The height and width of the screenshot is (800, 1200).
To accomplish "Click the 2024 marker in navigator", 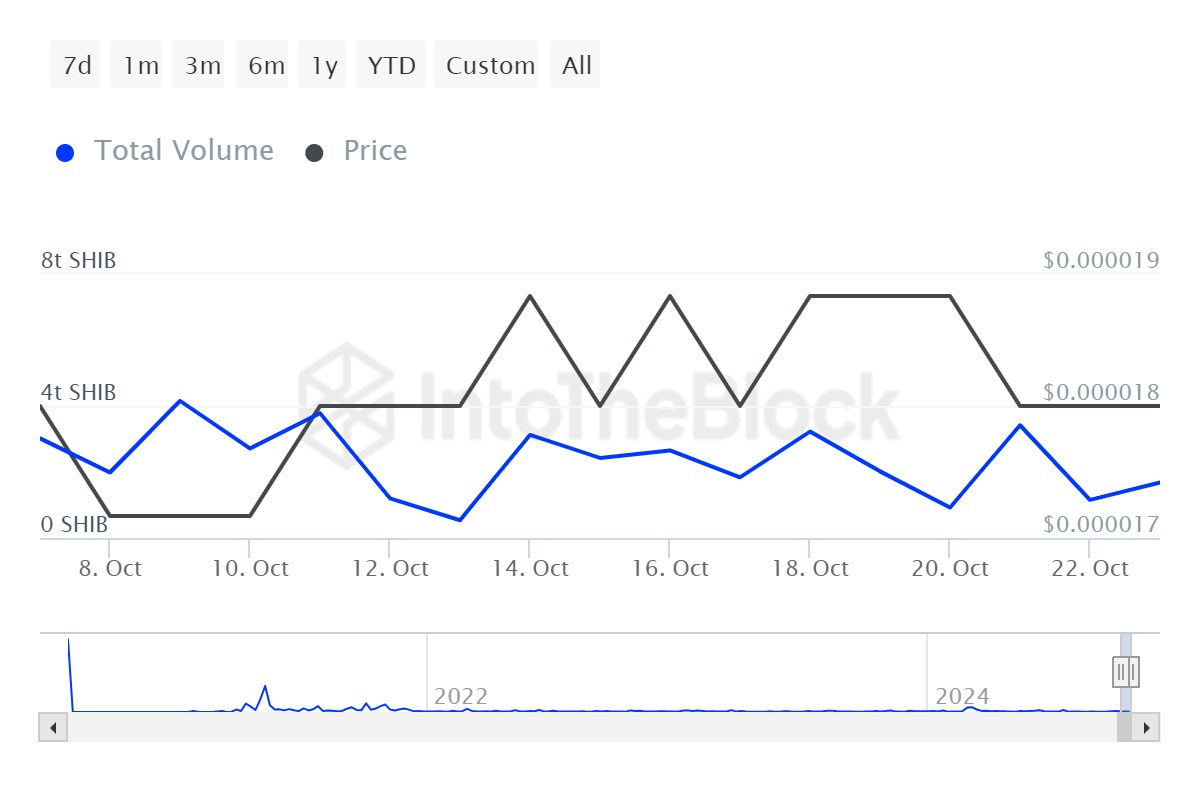I will click(962, 696).
